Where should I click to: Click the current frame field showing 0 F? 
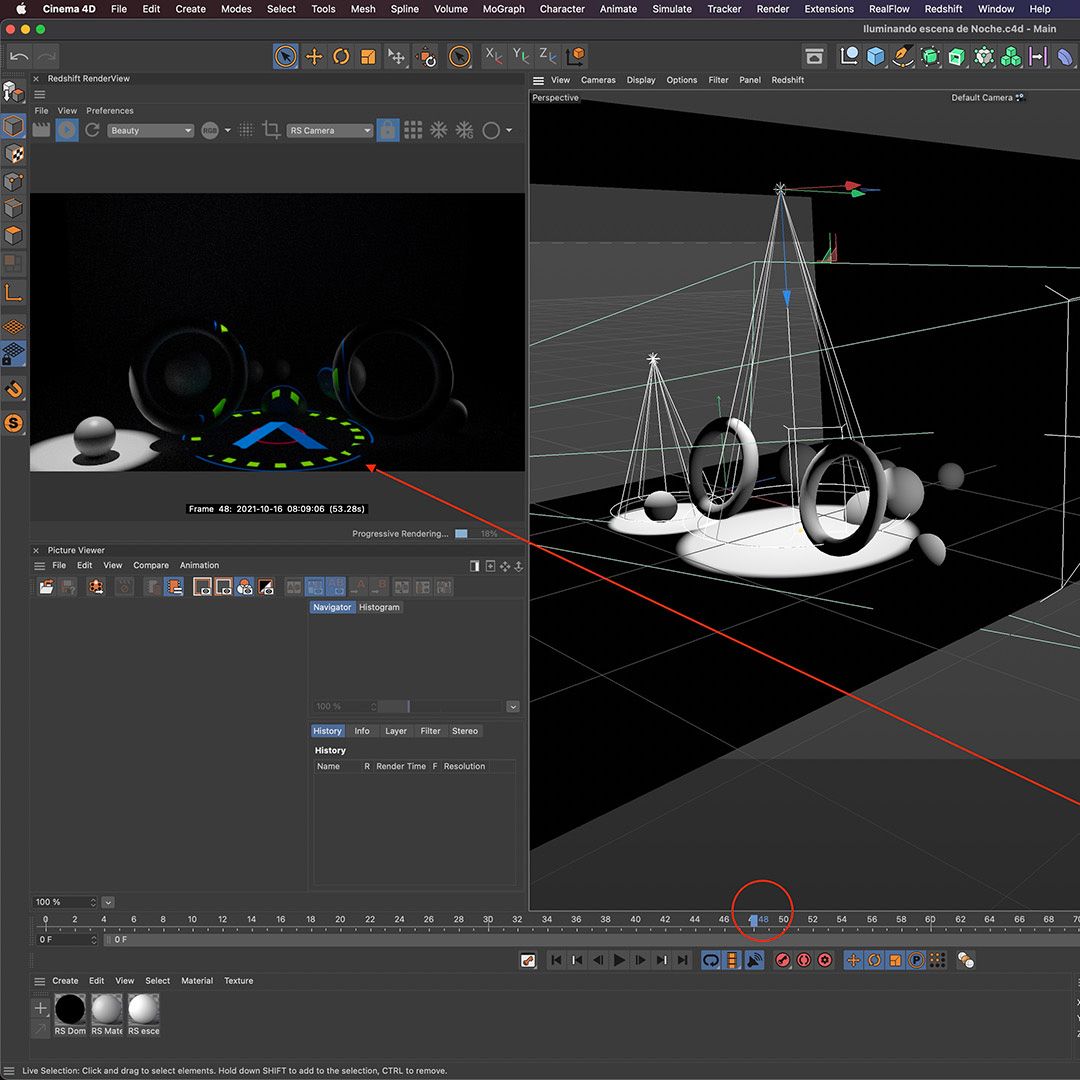tap(67, 939)
